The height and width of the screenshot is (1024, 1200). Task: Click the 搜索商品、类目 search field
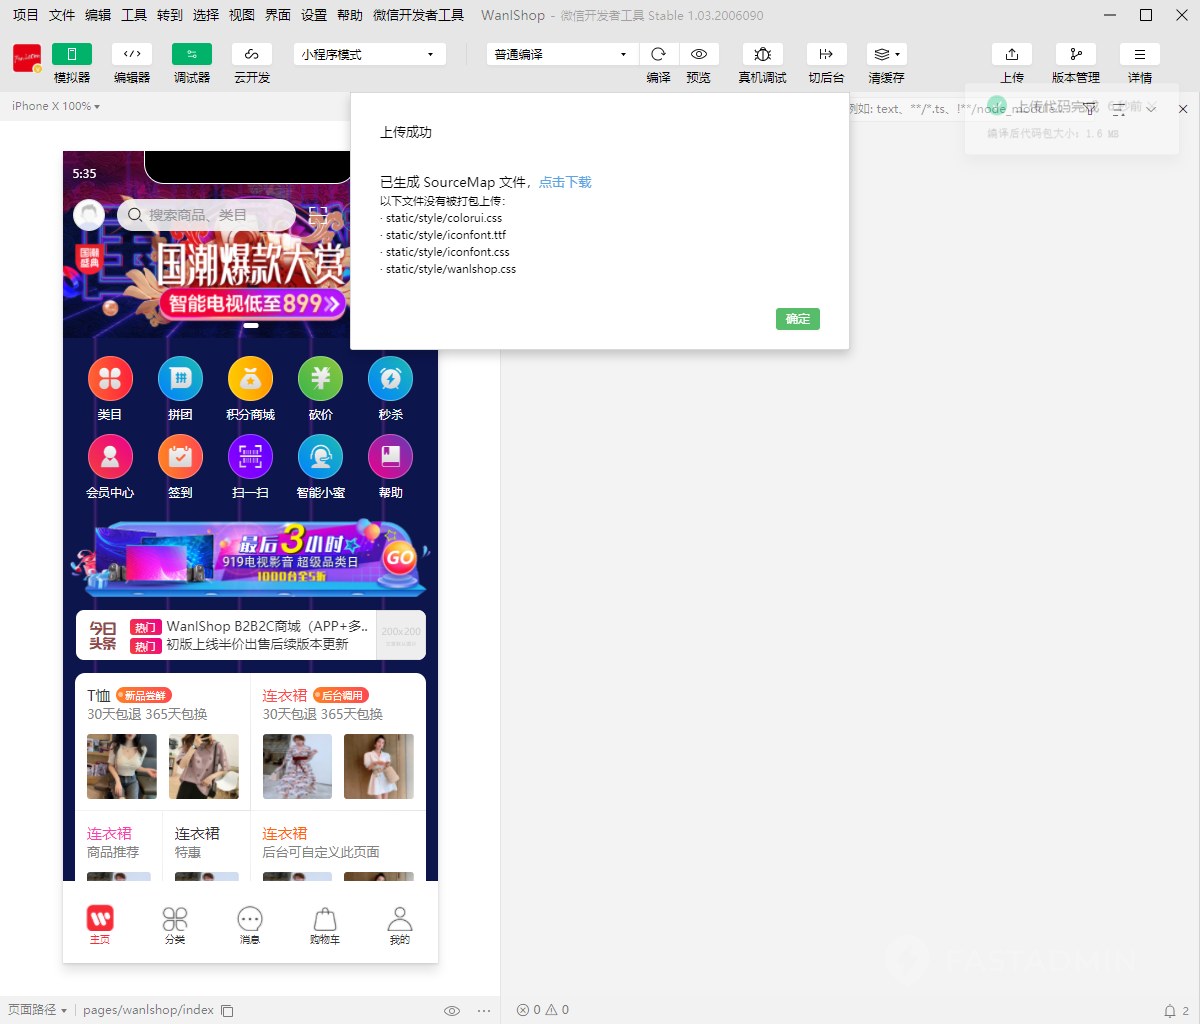point(206,215)
